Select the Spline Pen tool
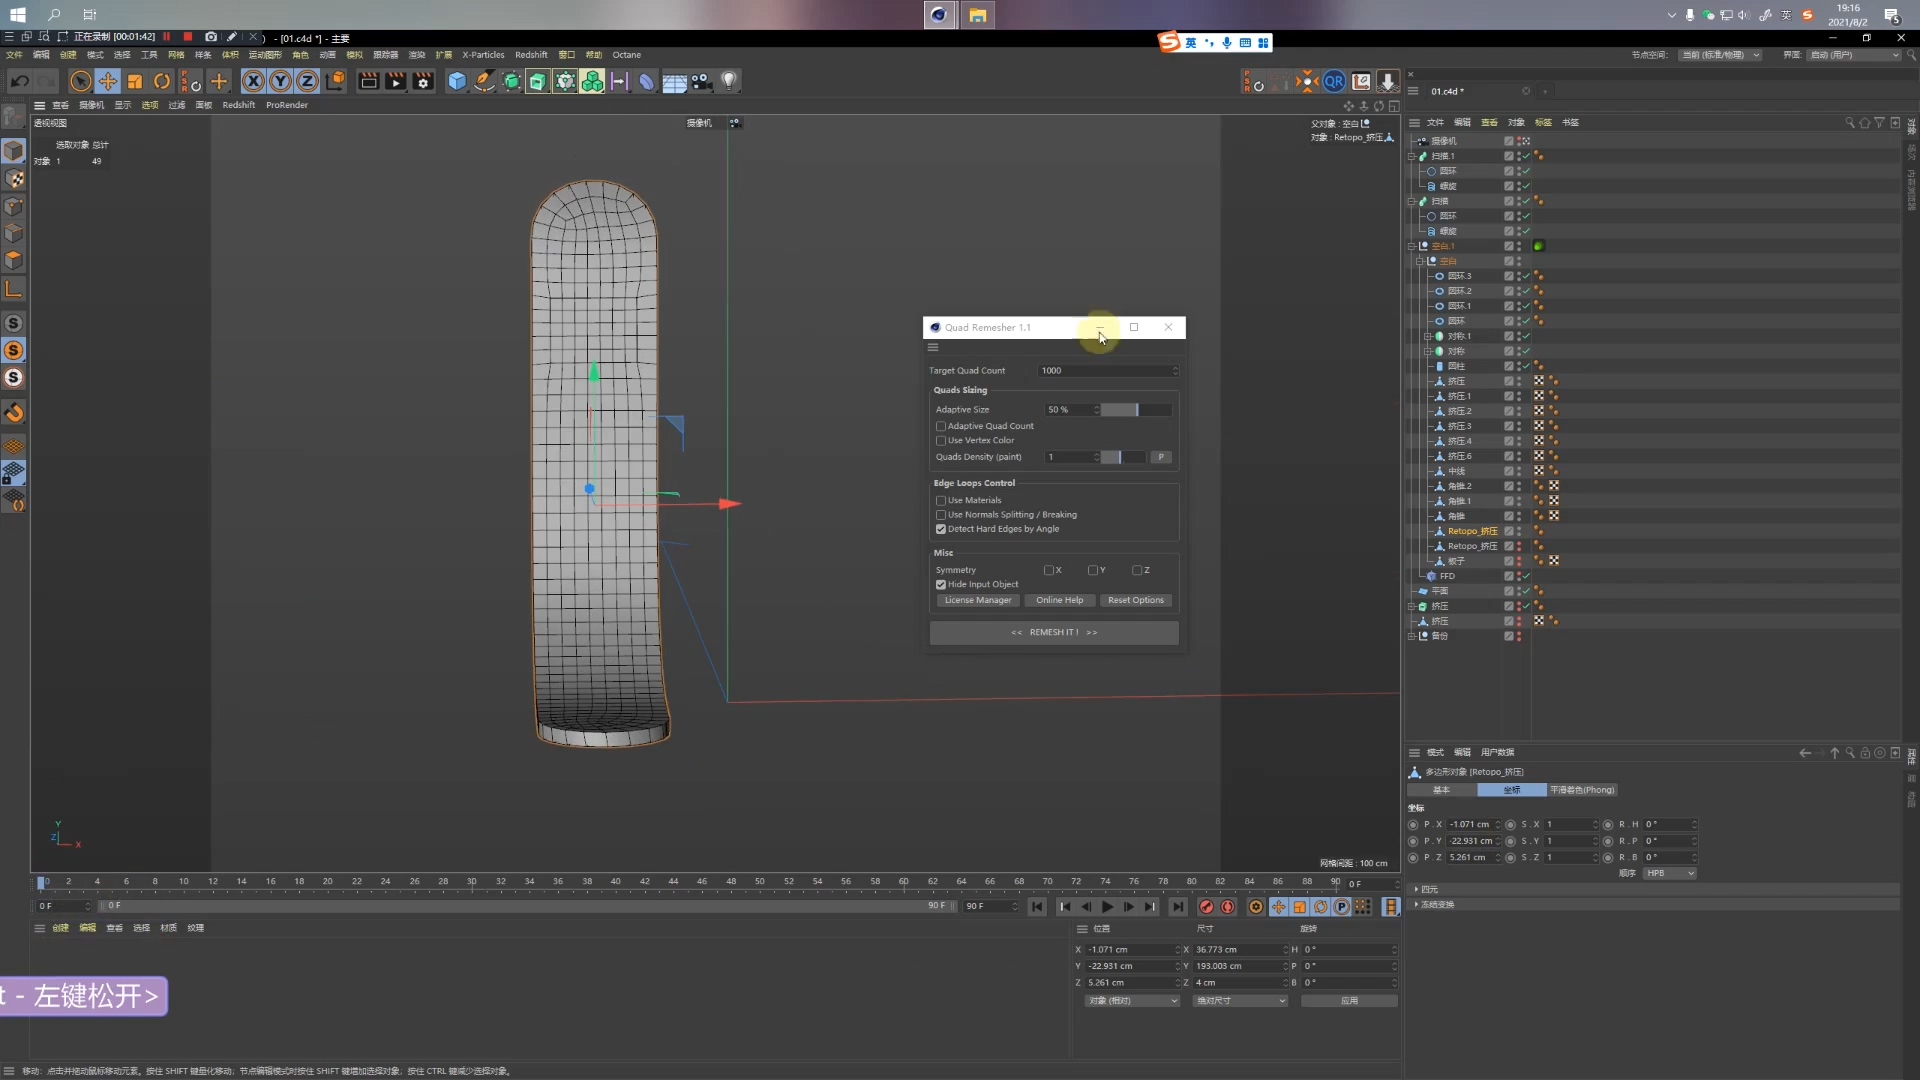This screenshot has width=1920, height=1080. [484, 82]
